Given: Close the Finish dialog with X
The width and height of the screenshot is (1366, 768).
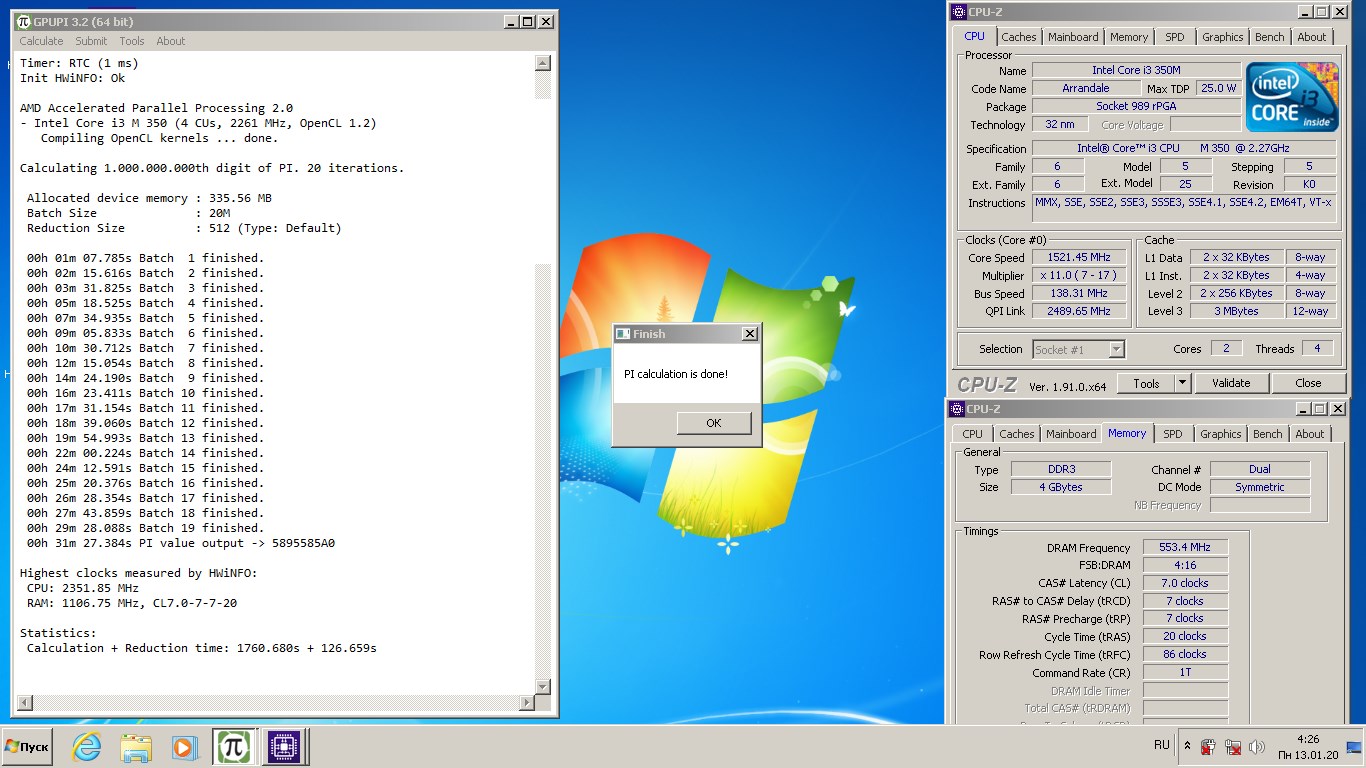Looking at the screenshot, I should (749, 334).
